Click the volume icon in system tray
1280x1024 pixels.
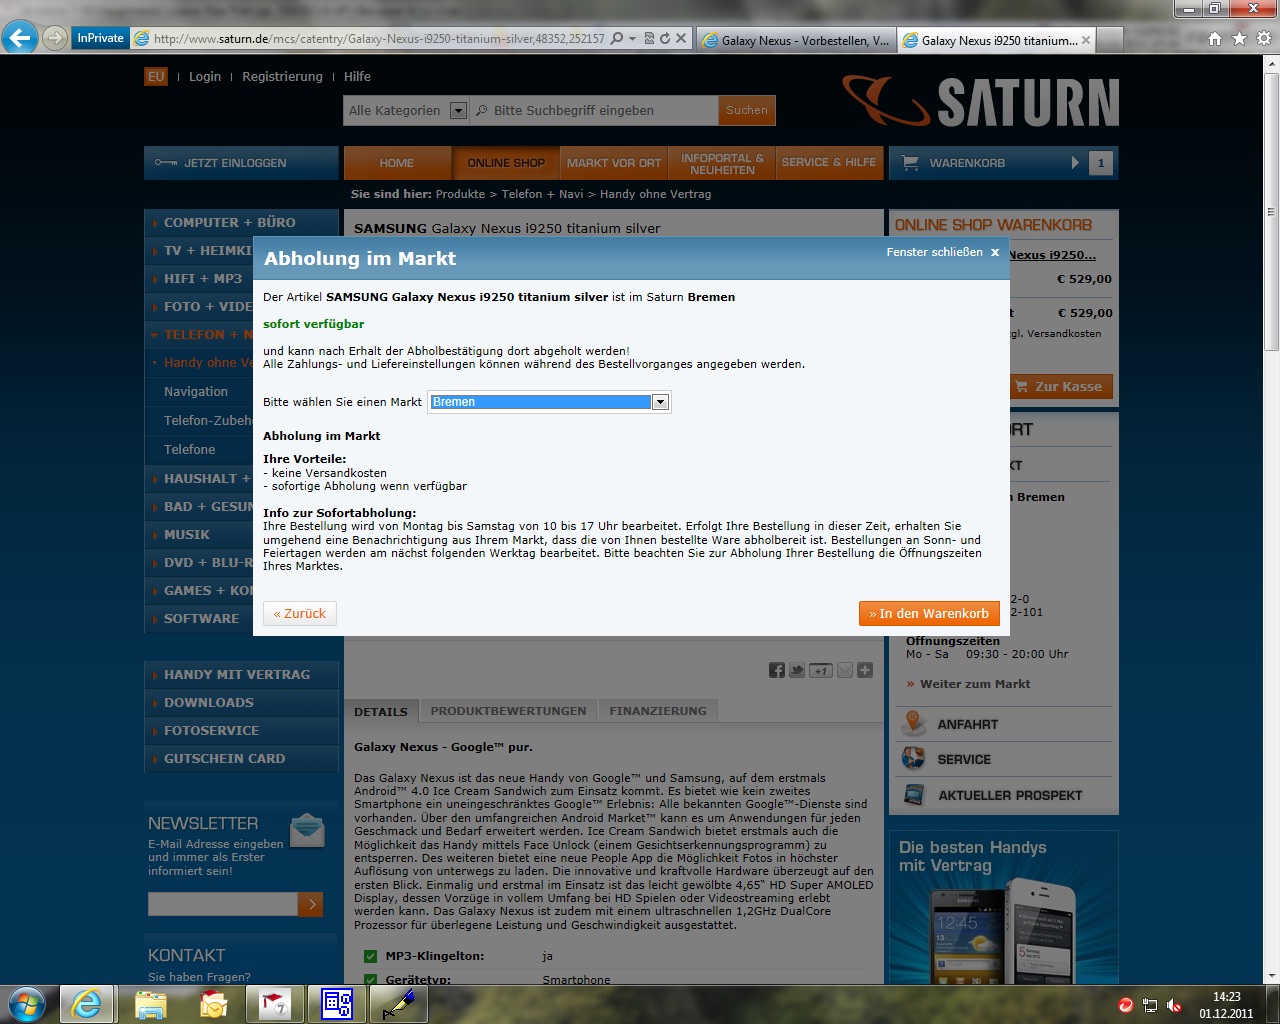pos(1174,1005)
